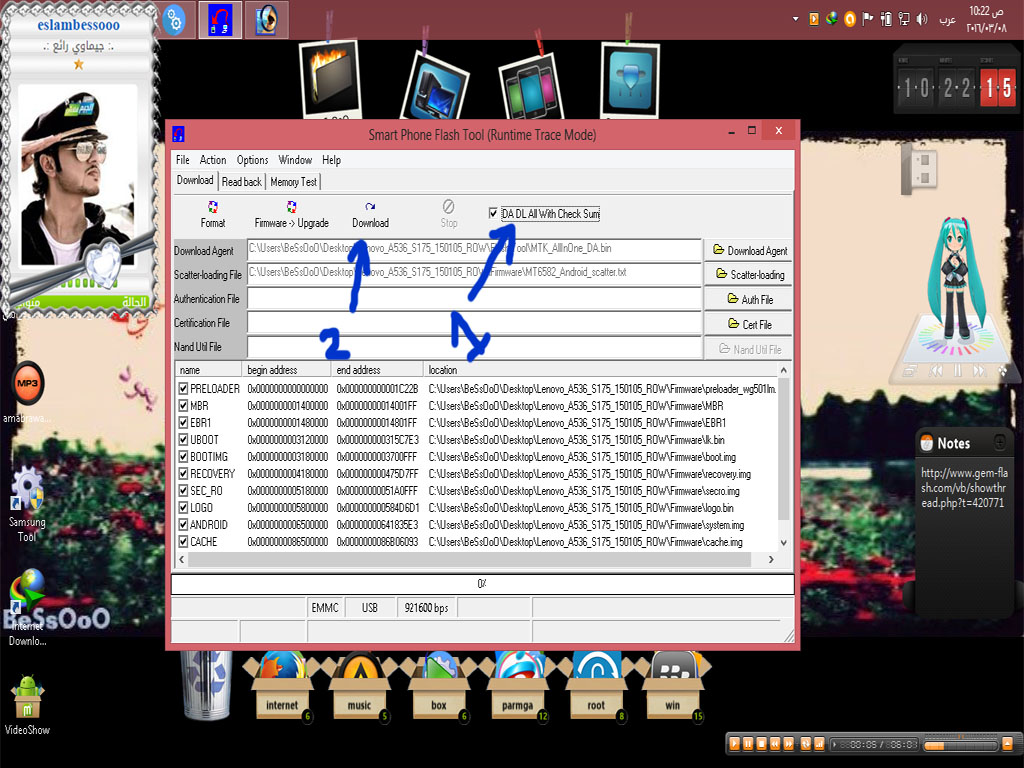This screenshot has height=768, width=1024.
Task: Open the Help menu
Action: tap(331, 160)
